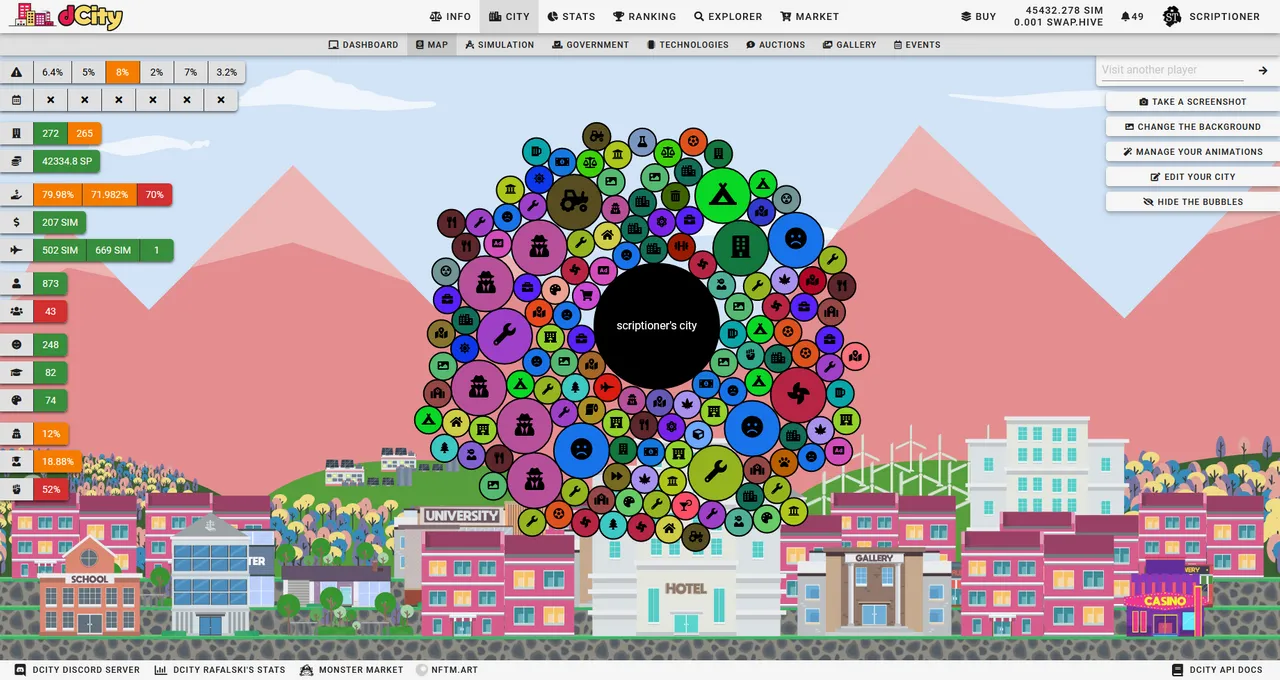Open the Scriptioner account menu

tap(1211, 17)
